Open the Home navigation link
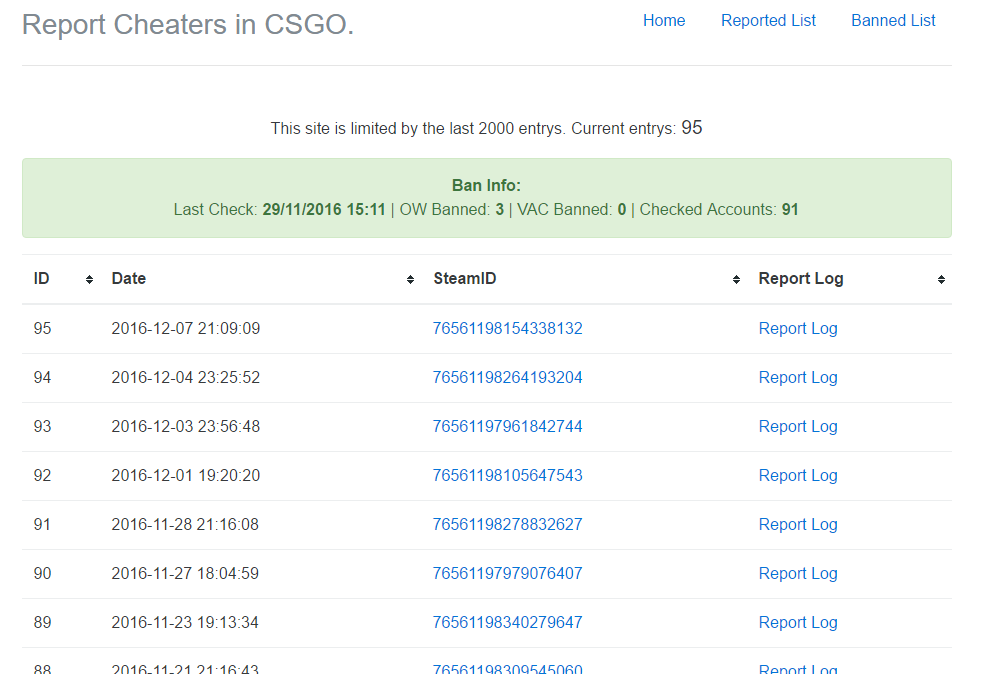Image resolution: width=996 pixels, height=674 pixels. pos(664,20)
